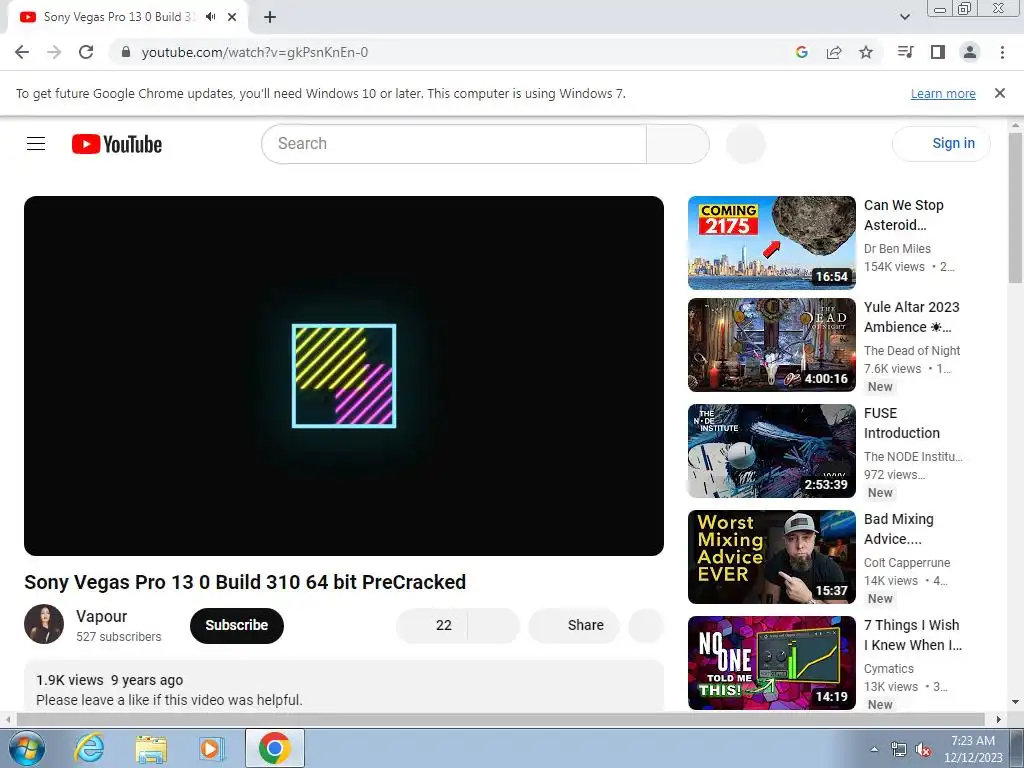
Task: Click the video player area
Action: click(344, 376)
